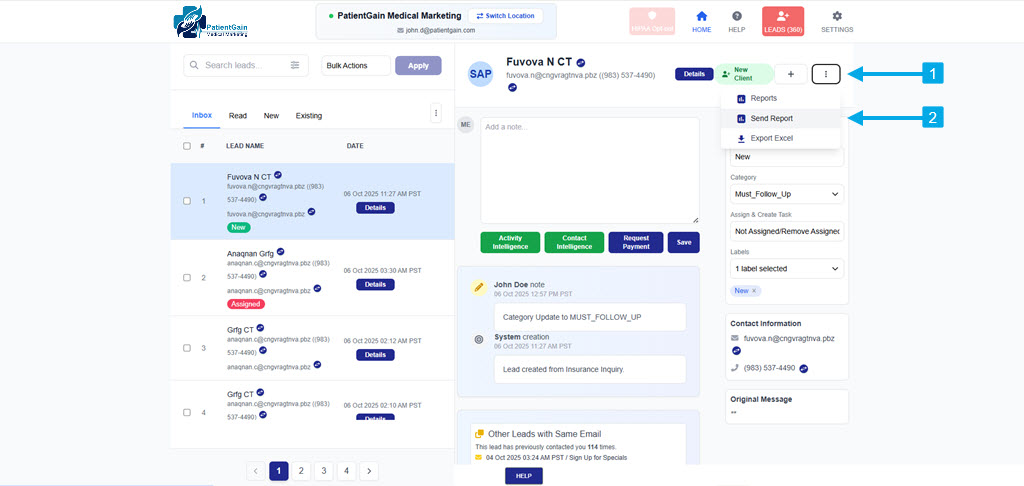Screen dimensions: 1024x486
Task: Click the phone icon in Contact Information
Action: (x=735, y=368)
